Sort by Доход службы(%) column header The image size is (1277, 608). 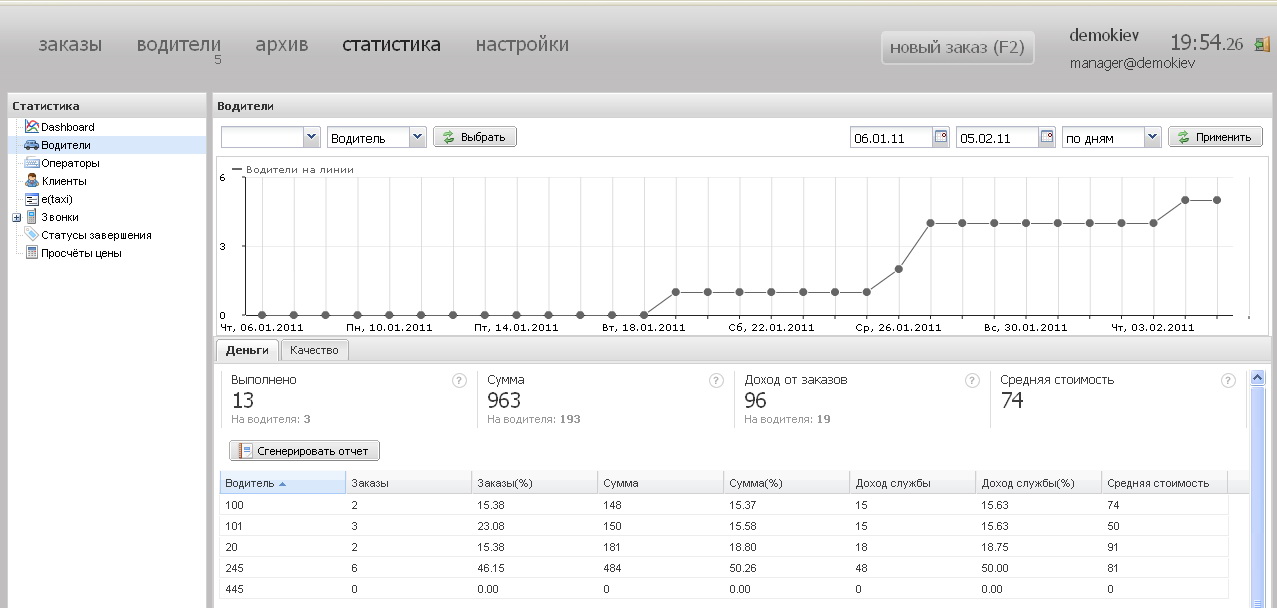pos(1039,483)
